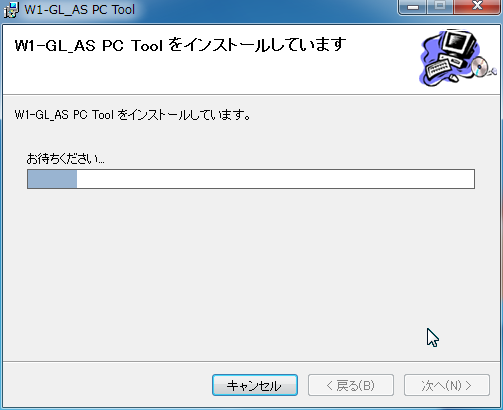Click the white header banner area
Screen dimensions: 503x410
tap(213, 59)
